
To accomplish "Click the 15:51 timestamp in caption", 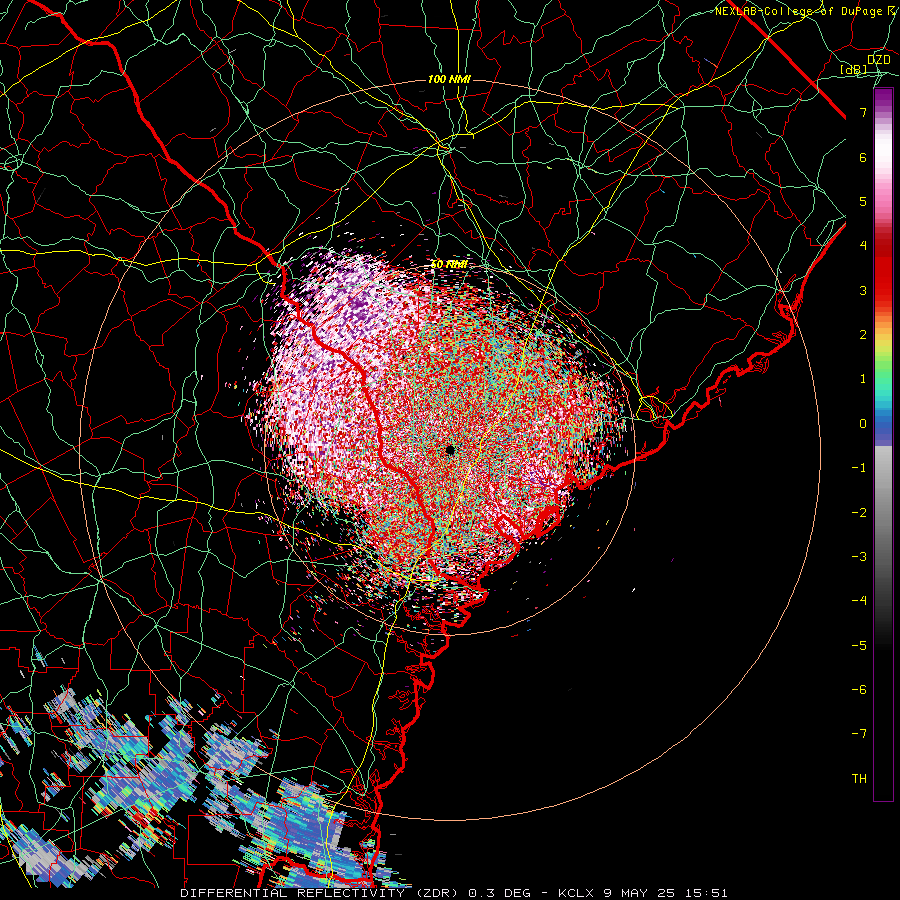I will 709,893.
